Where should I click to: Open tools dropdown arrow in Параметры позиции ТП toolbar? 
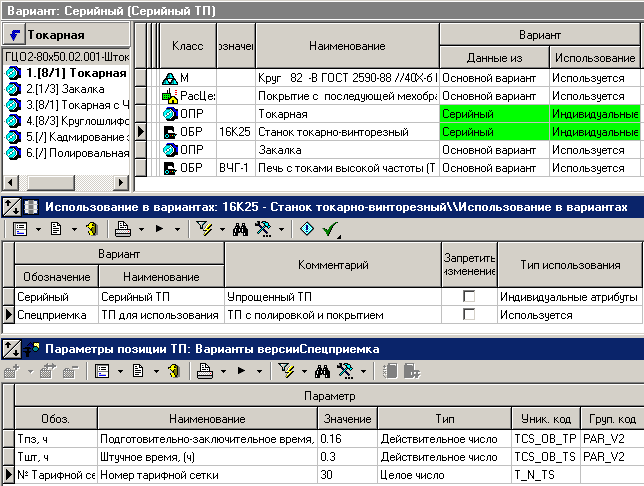(x=363, y=371)
